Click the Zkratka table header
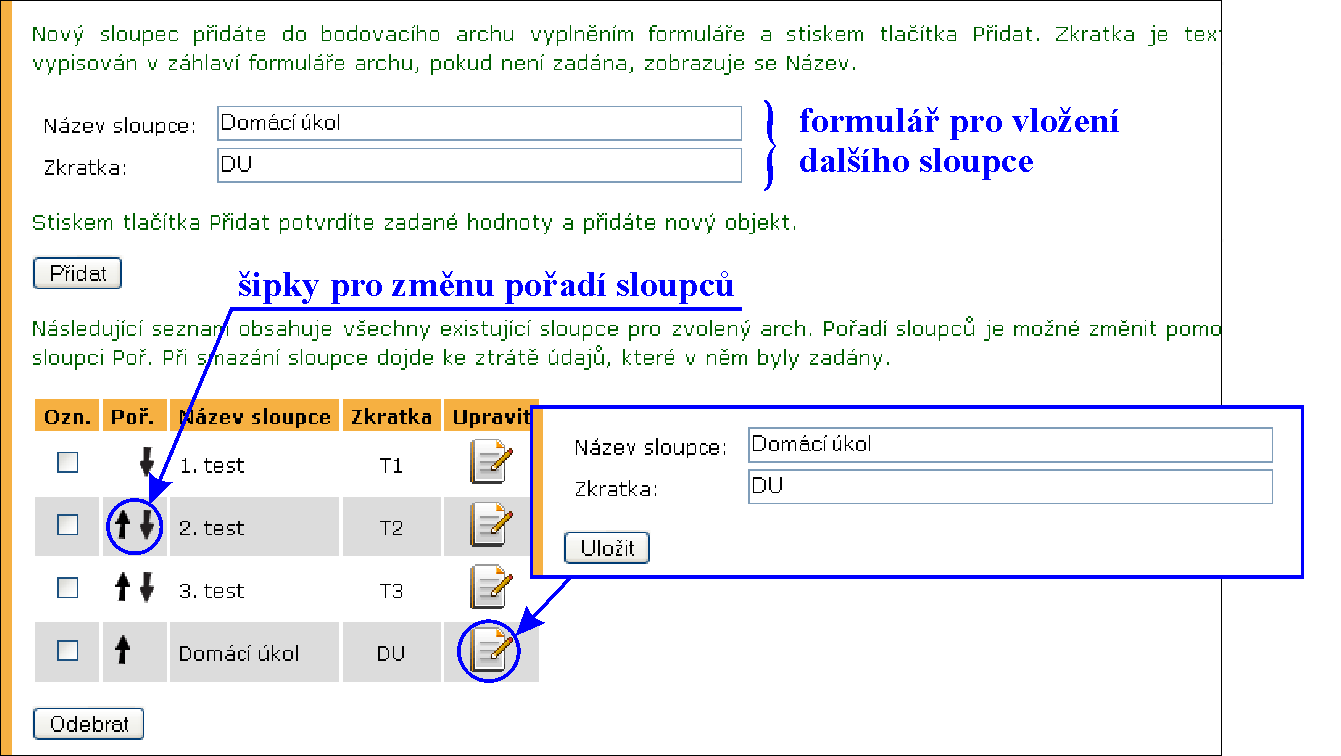This screenshot has width=1341, height=756. click(x=391, y=417)
